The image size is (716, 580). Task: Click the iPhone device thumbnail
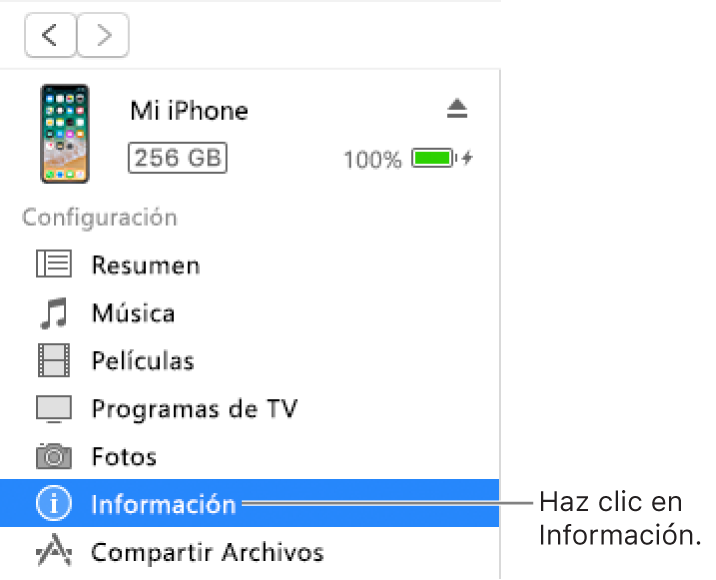pos(64,134)
